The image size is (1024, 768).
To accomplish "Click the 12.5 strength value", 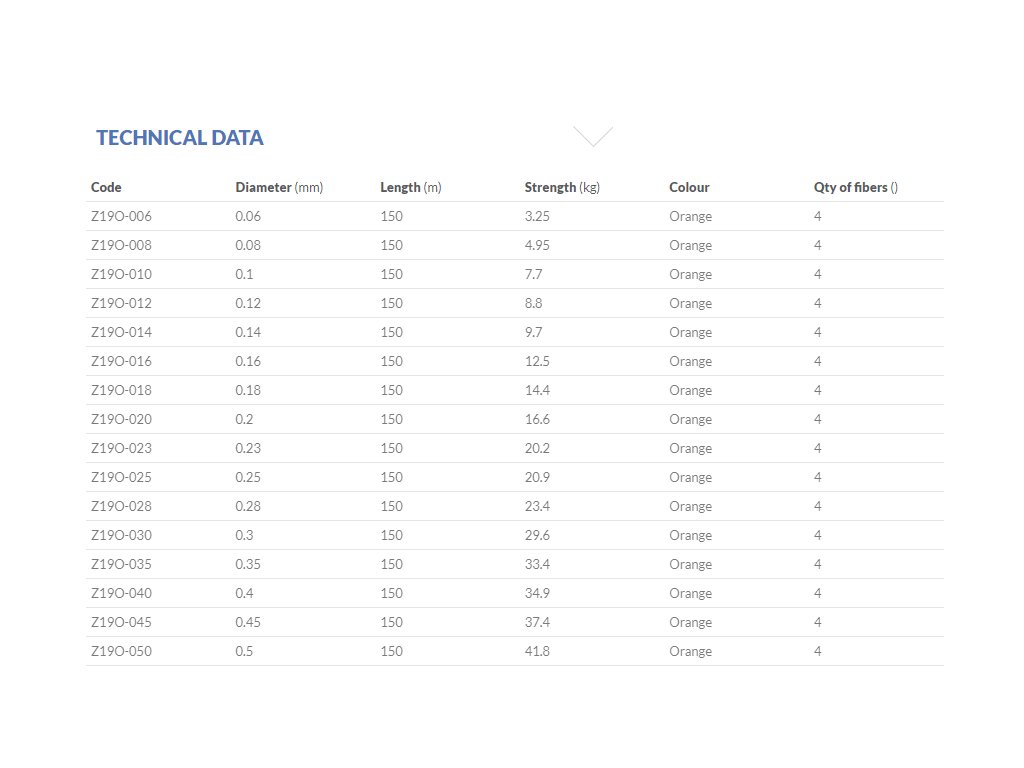I will click(x=537, y=361).
